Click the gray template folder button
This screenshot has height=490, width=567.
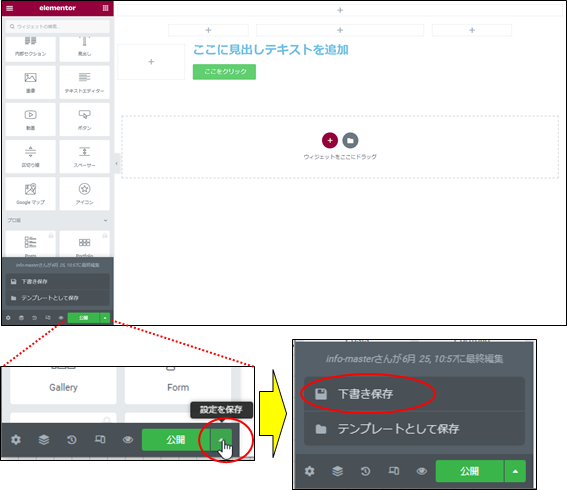(350, 140)
